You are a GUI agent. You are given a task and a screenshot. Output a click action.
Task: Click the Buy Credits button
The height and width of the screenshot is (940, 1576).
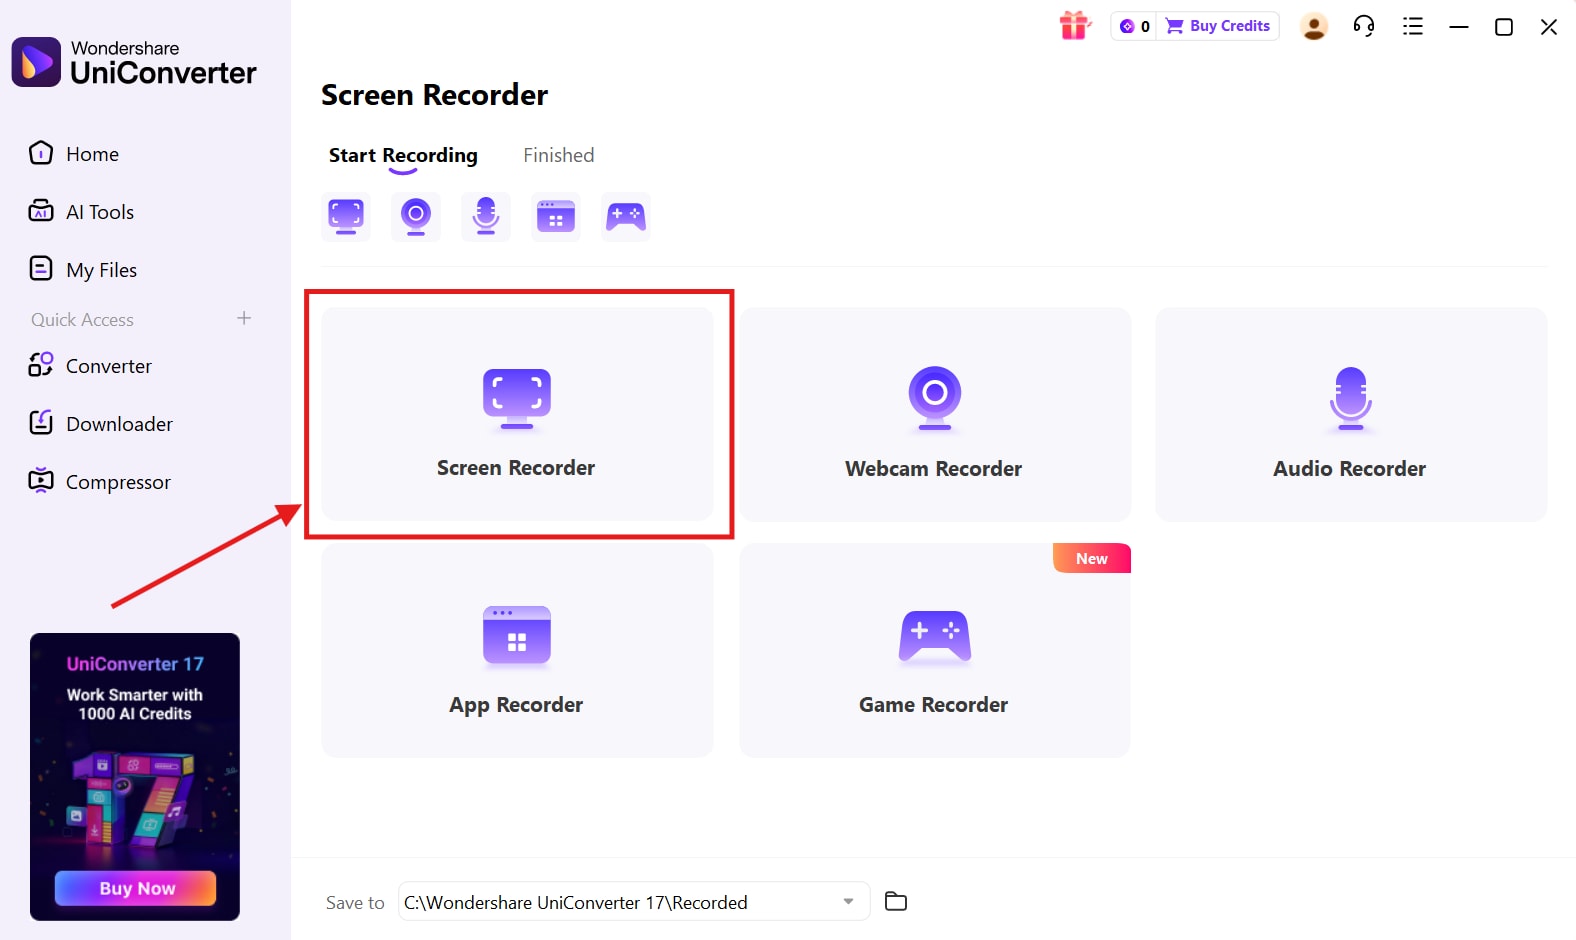(1218, 26)
